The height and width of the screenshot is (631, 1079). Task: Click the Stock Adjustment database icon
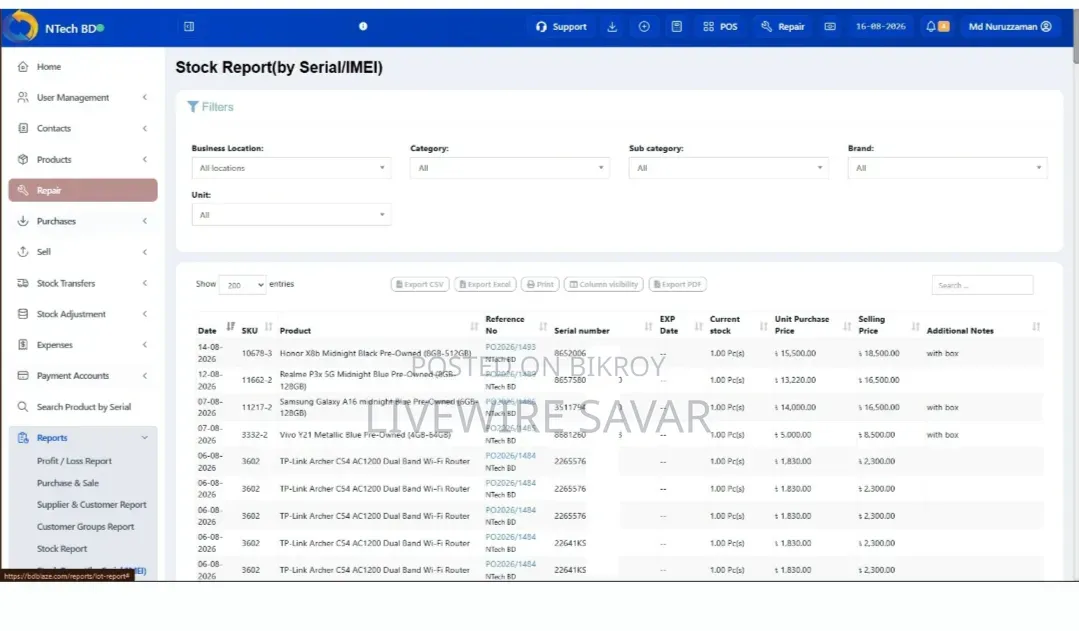(x=23, y=314)
